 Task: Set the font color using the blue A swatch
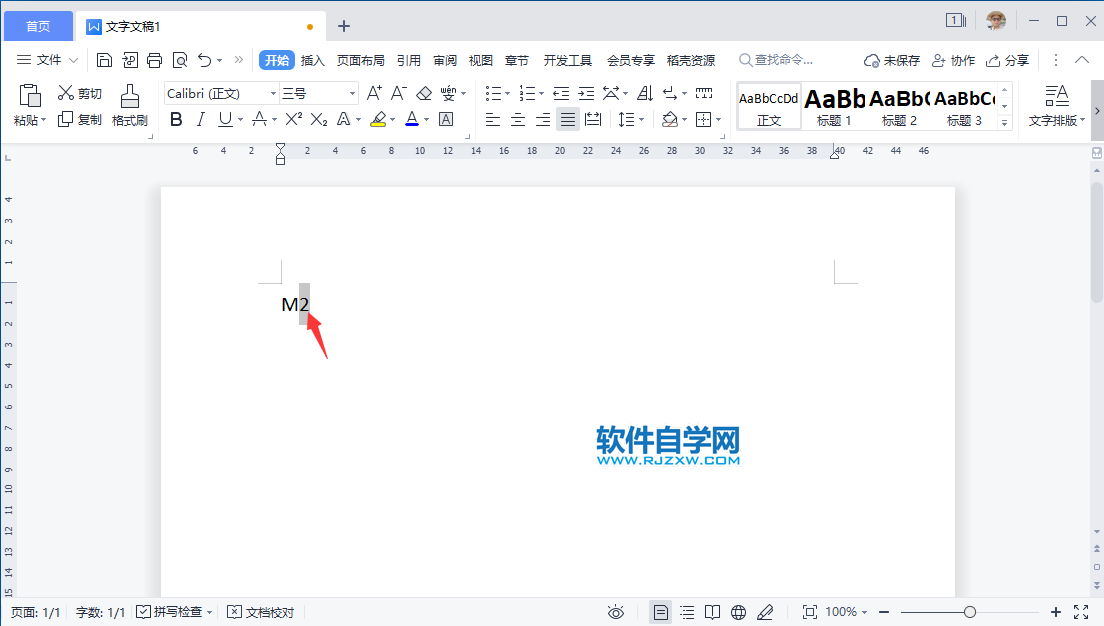[413, 119]
